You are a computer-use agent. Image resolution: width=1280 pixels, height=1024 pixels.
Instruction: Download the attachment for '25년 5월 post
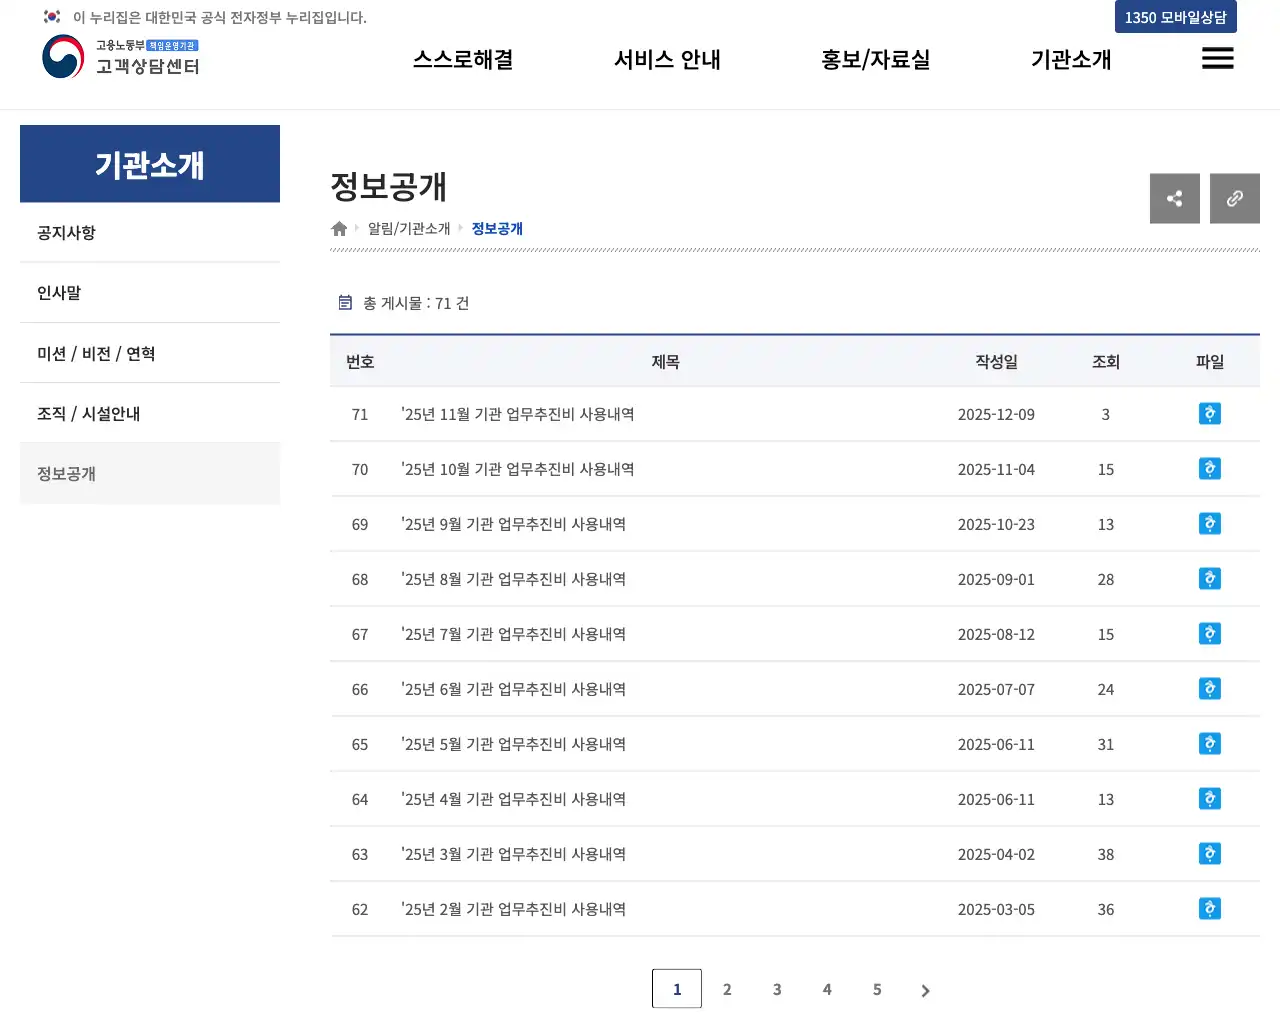point(1210,743)
